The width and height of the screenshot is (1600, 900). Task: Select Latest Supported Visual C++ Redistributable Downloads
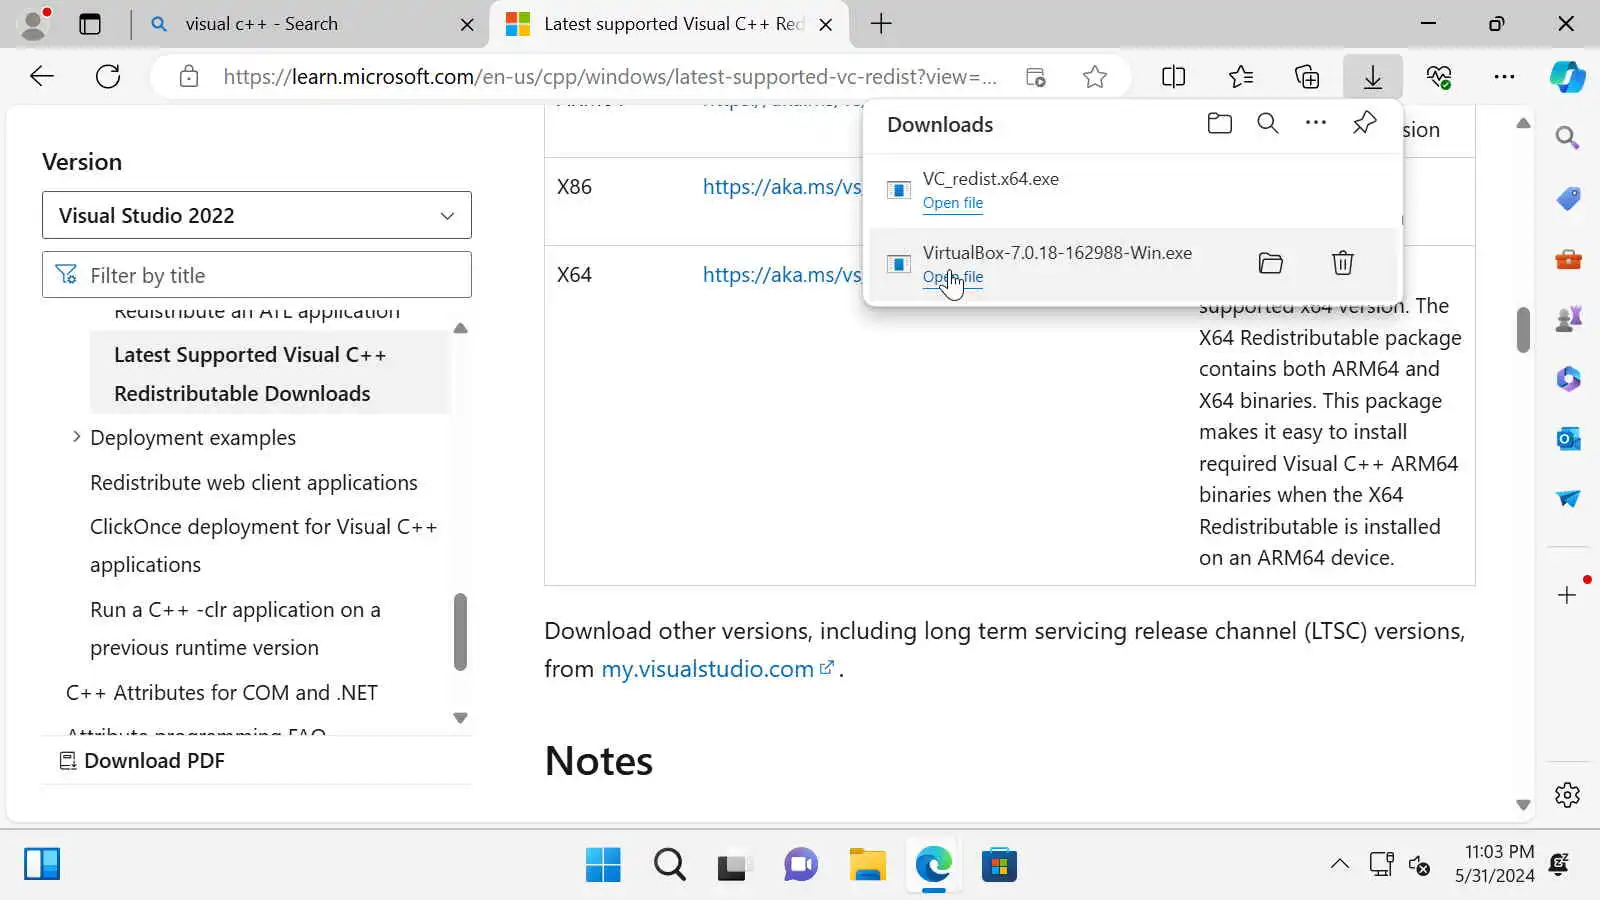pos(270,374)
